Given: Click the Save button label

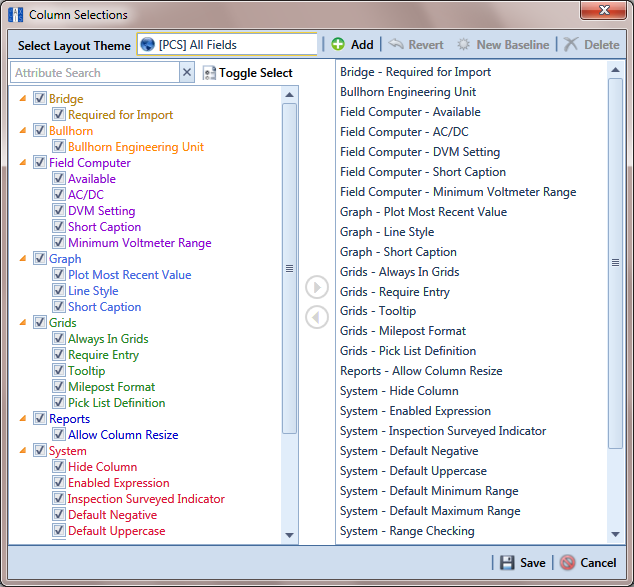Looking at the screenshot, I should coord(533,563).
